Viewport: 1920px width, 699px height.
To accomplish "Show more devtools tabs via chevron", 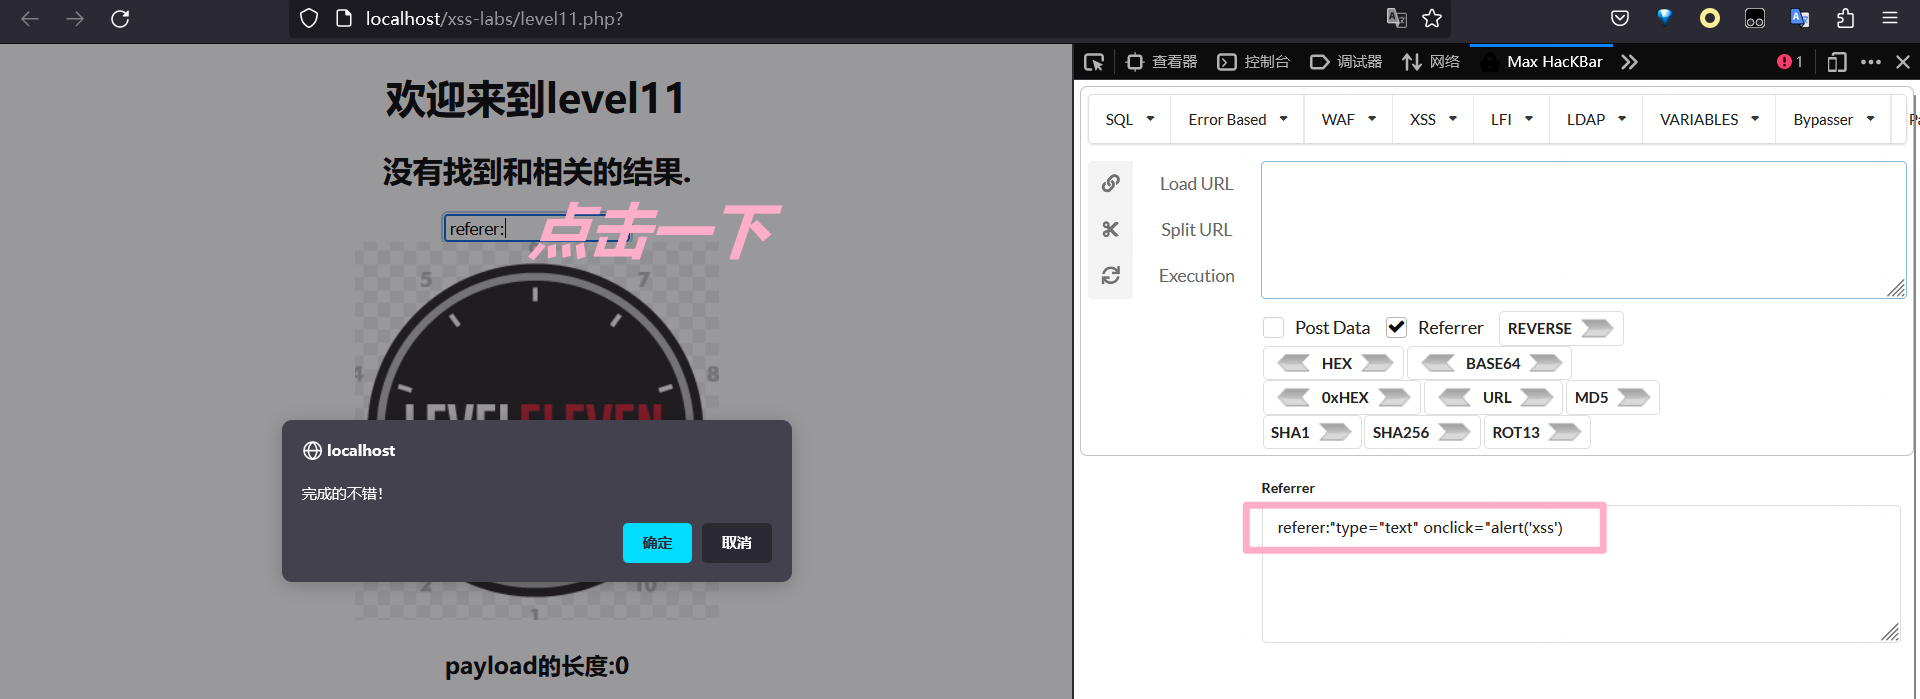I will point(1629,62).
